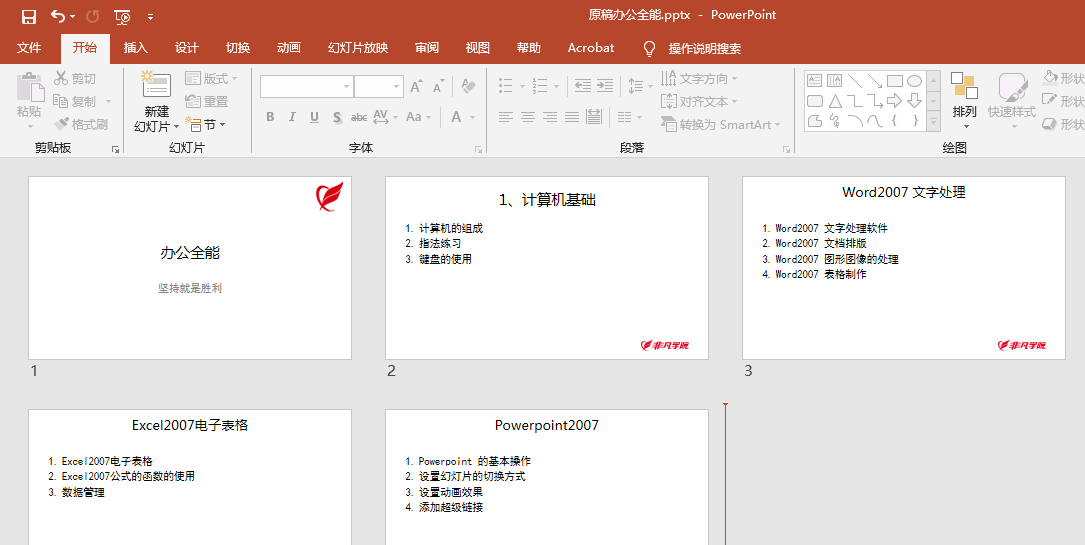1085x545 pixels.
Task: Open the 帮助 help tab
Action: tap(529, 48)
